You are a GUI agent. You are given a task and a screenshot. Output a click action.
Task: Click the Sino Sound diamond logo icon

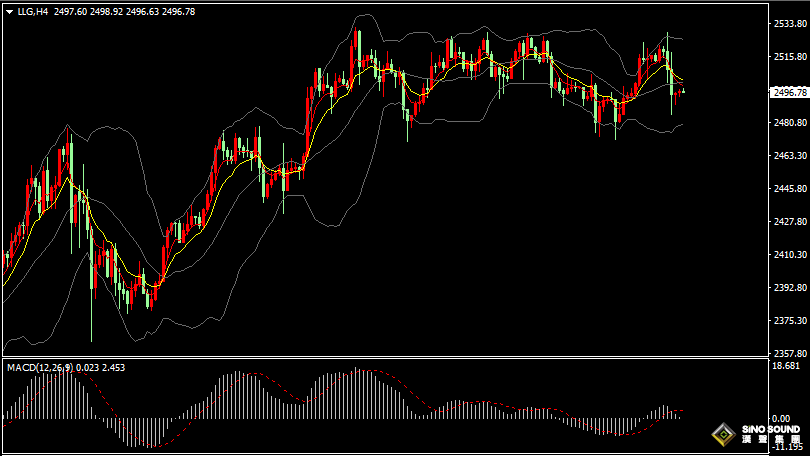tap(722, 435)
